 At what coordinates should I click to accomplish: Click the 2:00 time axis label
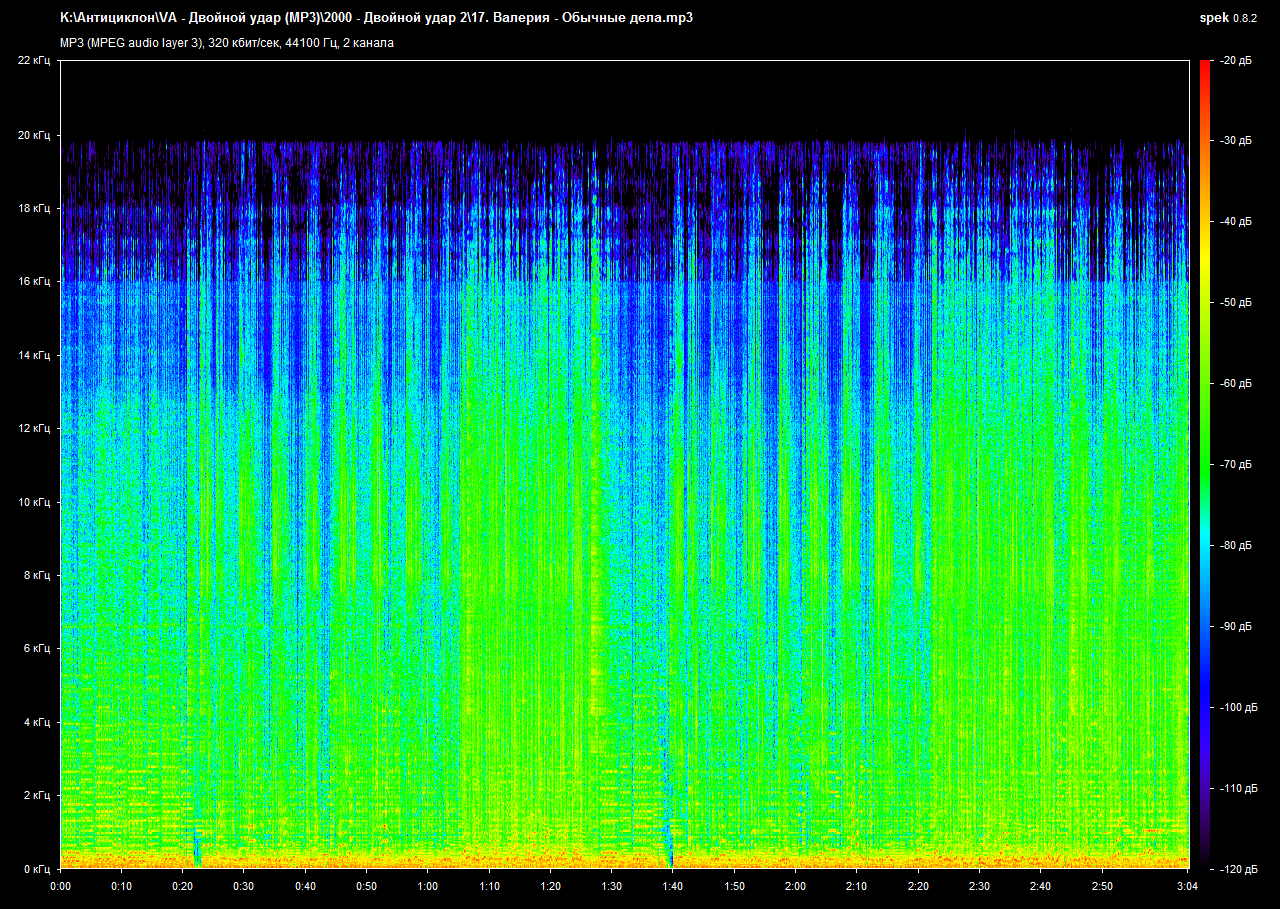(x=795, y=886)
